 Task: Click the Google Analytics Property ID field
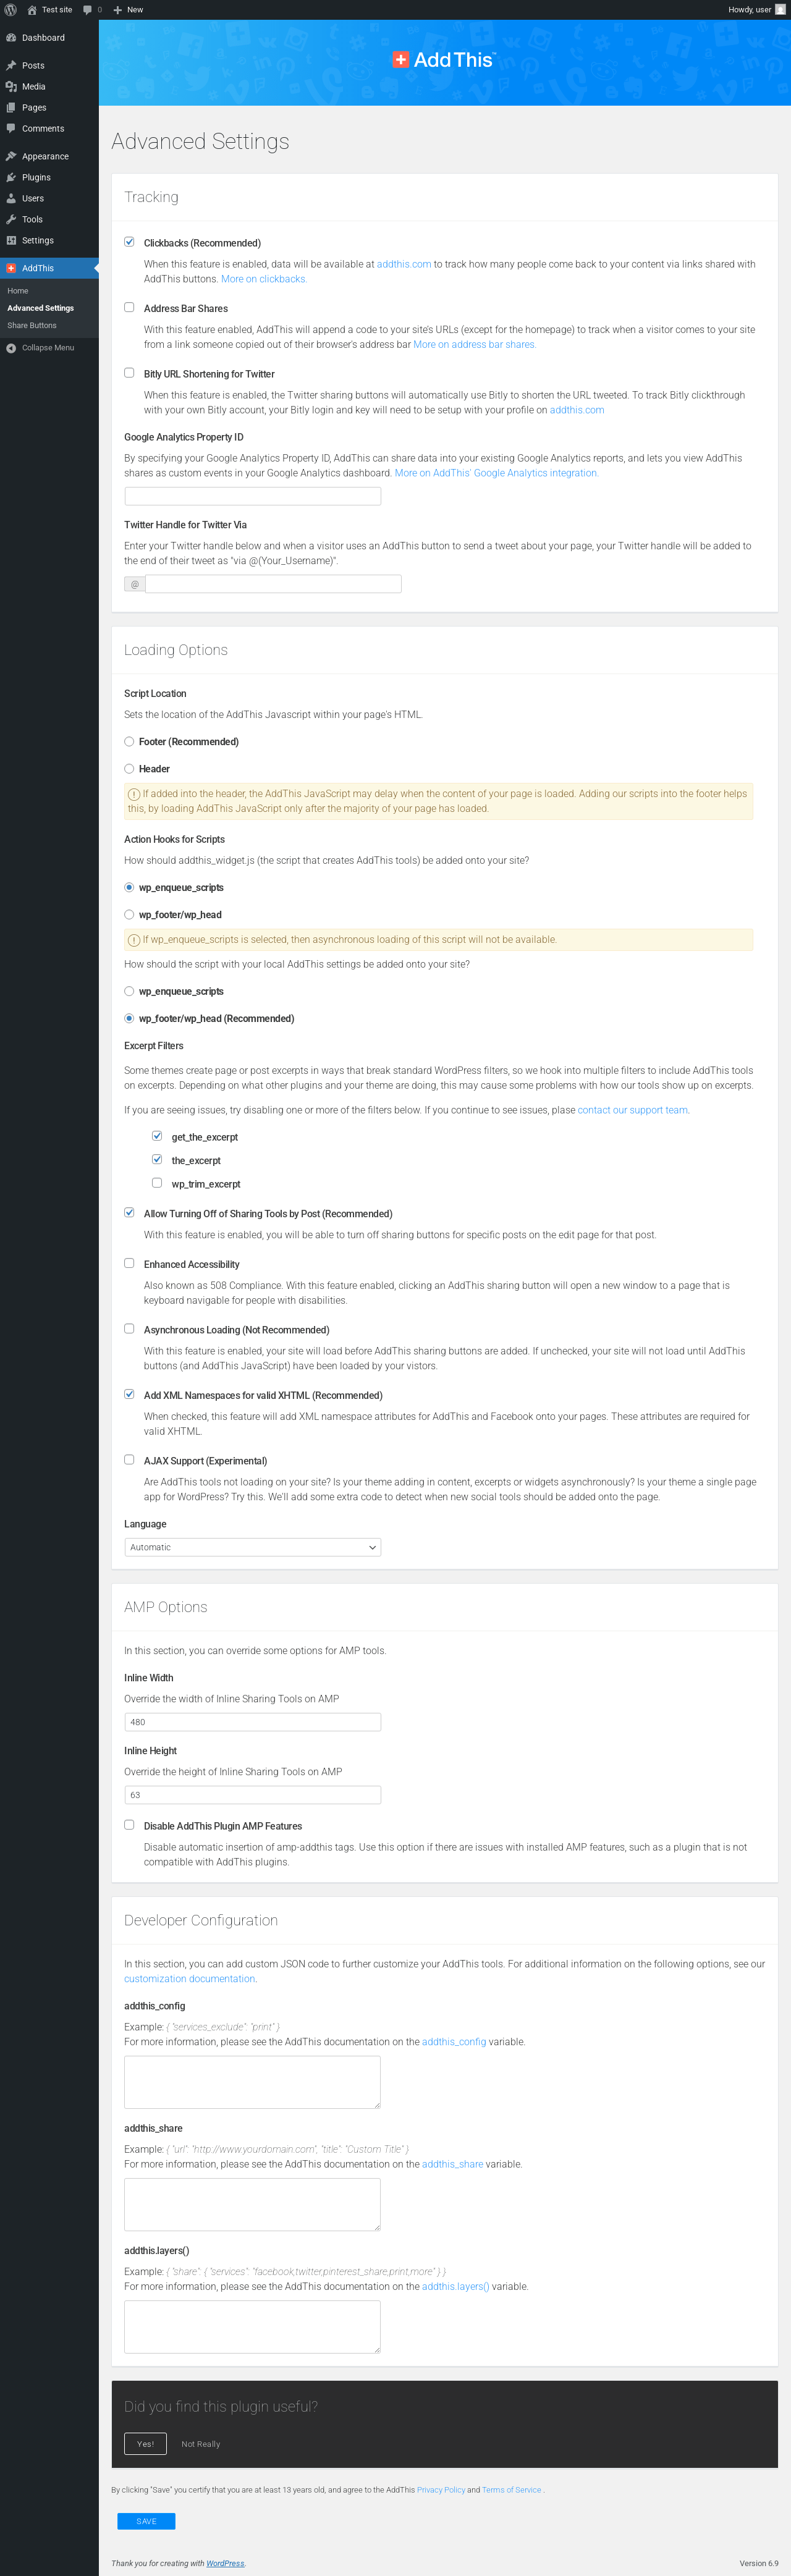pyautogui.click(x=252, y=496)
